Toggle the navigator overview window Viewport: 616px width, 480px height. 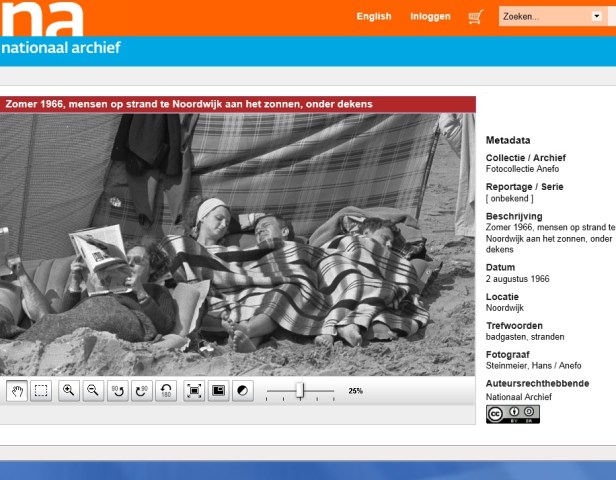[218, 391]
